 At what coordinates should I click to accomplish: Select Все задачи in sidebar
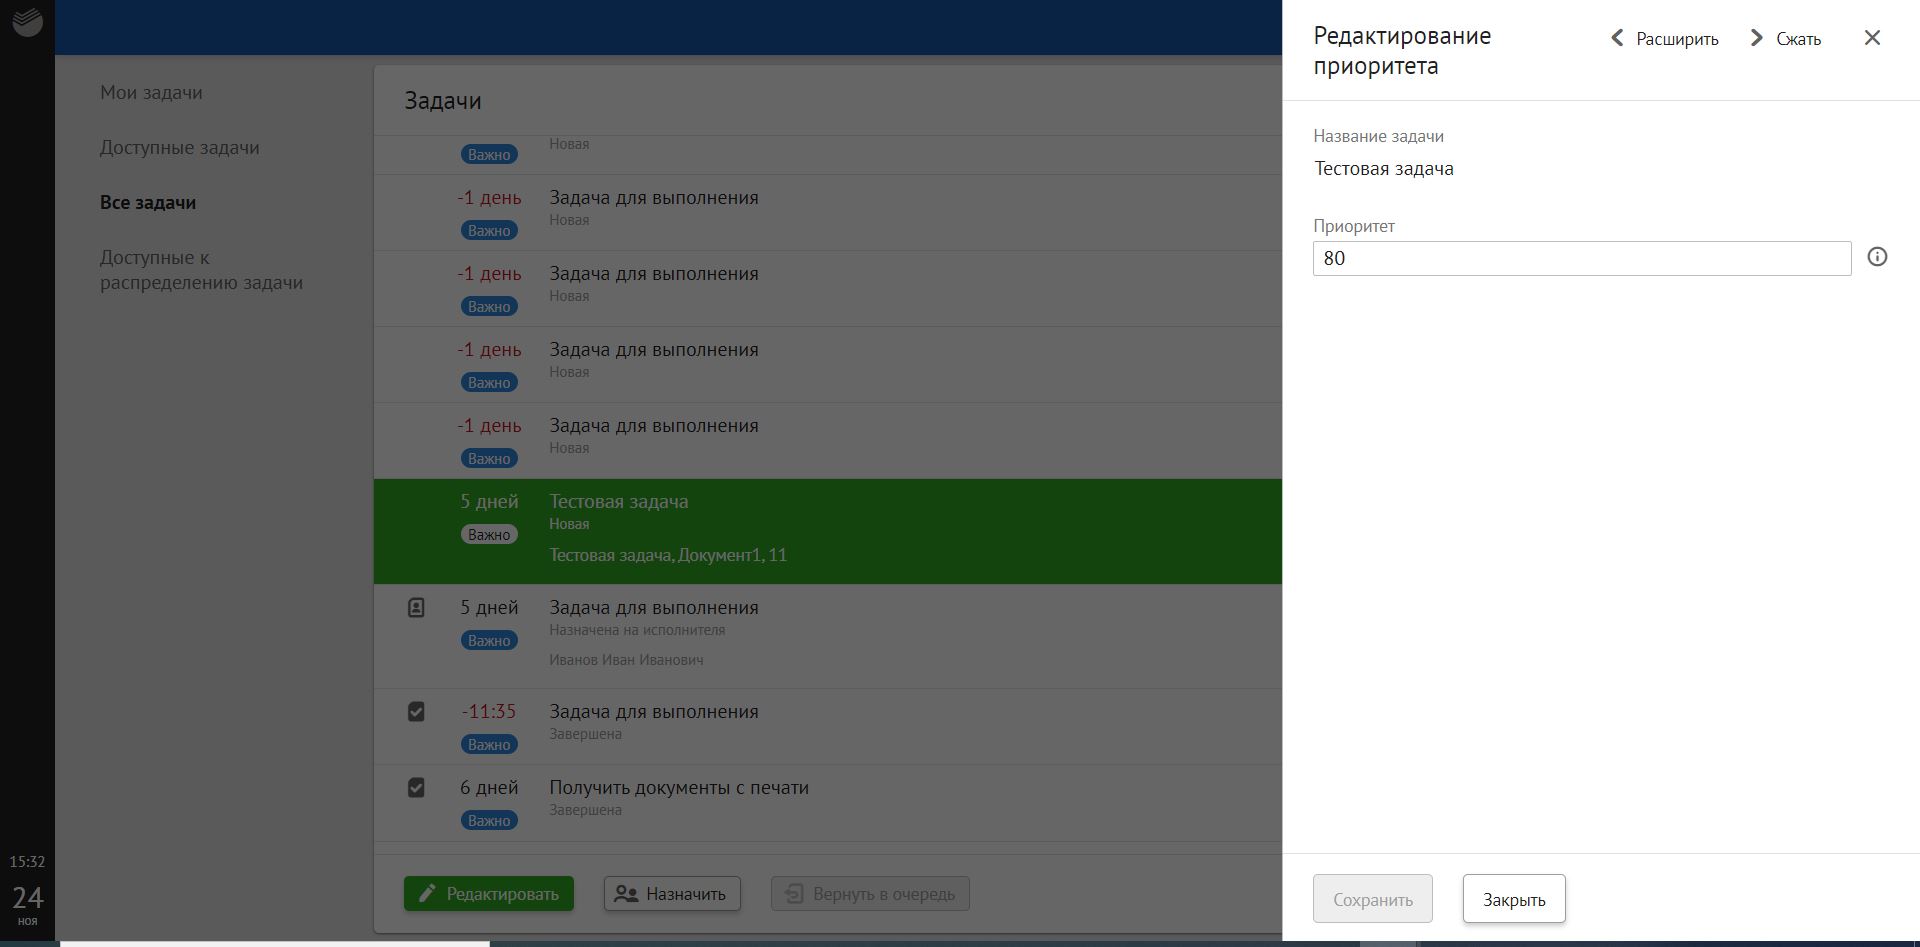(x=148, y=203)
